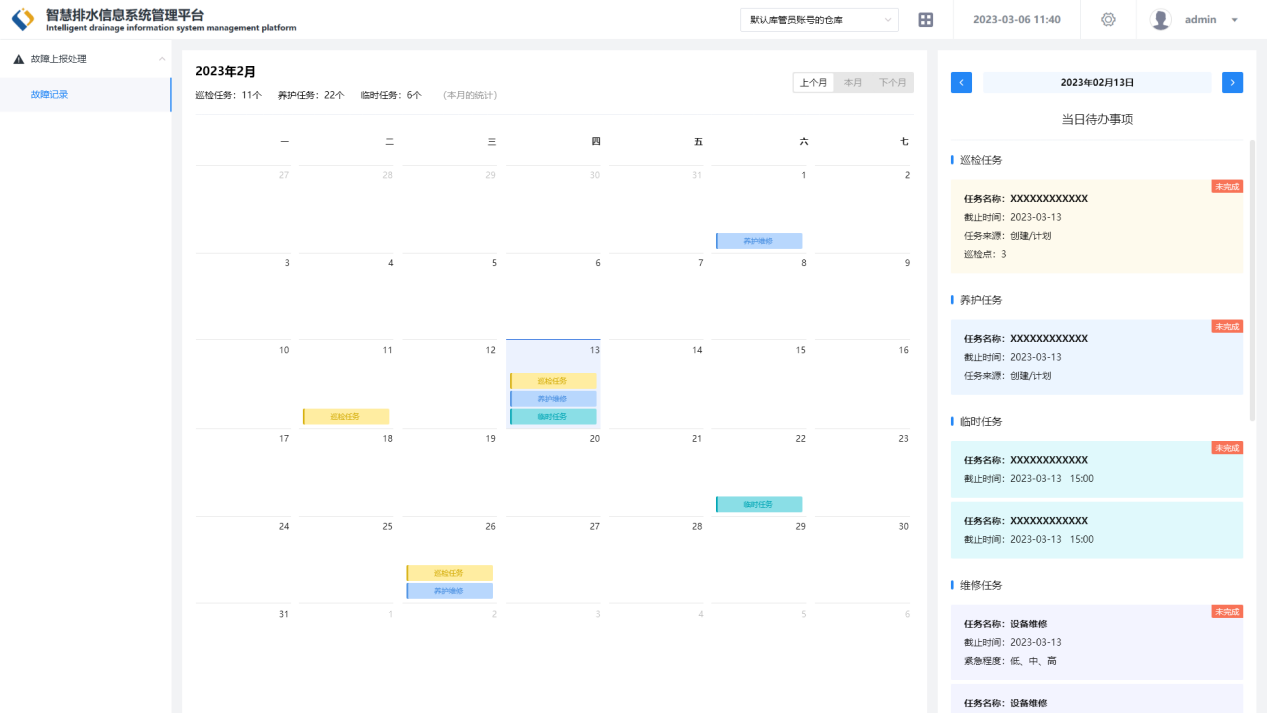Go to previous day with left arrow

tap(961, 83)
